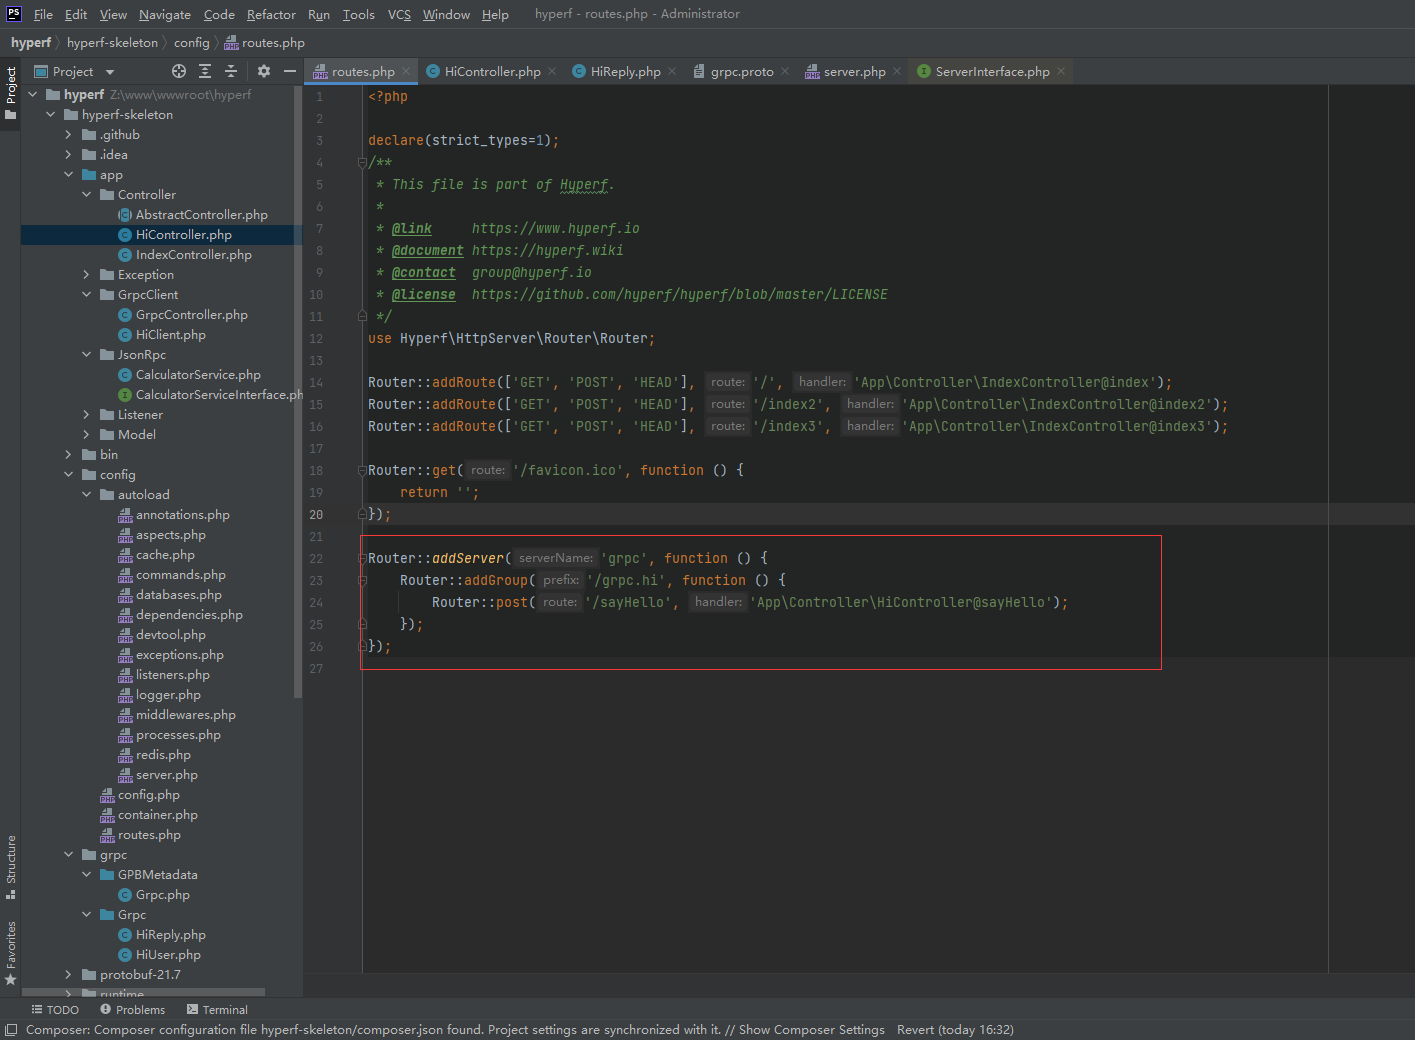Collapse the Controller folder
The image size is (1415, 1040).
[88, 194]
